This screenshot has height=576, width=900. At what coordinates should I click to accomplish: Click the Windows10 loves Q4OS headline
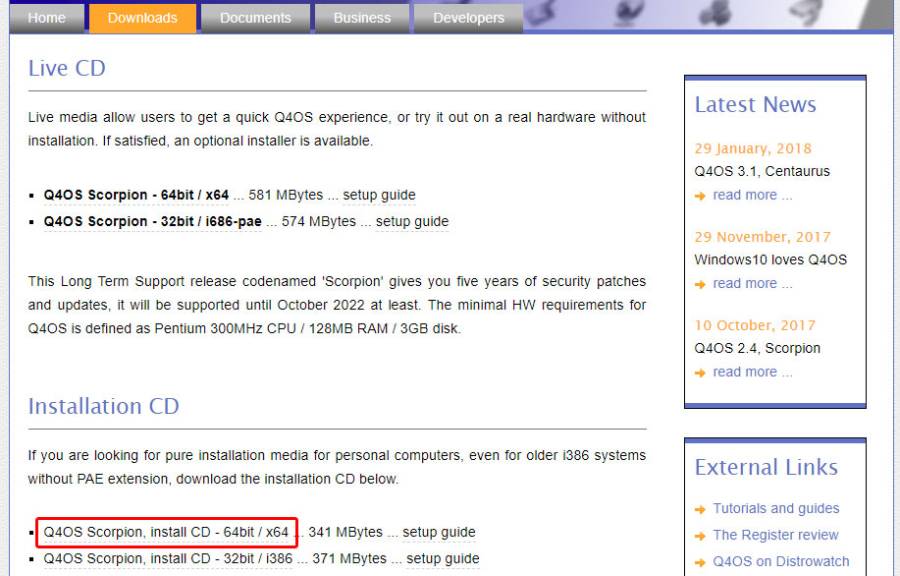pos(770,259)
